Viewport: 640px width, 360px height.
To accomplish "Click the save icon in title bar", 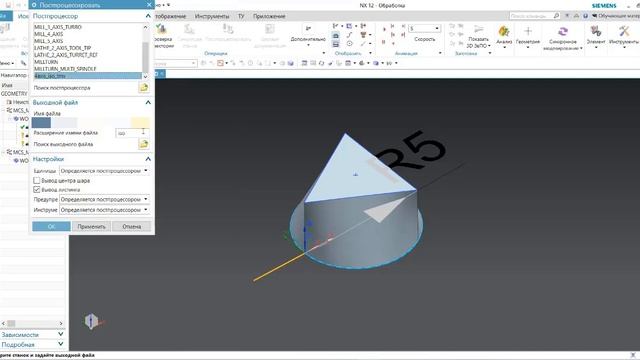I will [x=7, y=5].
